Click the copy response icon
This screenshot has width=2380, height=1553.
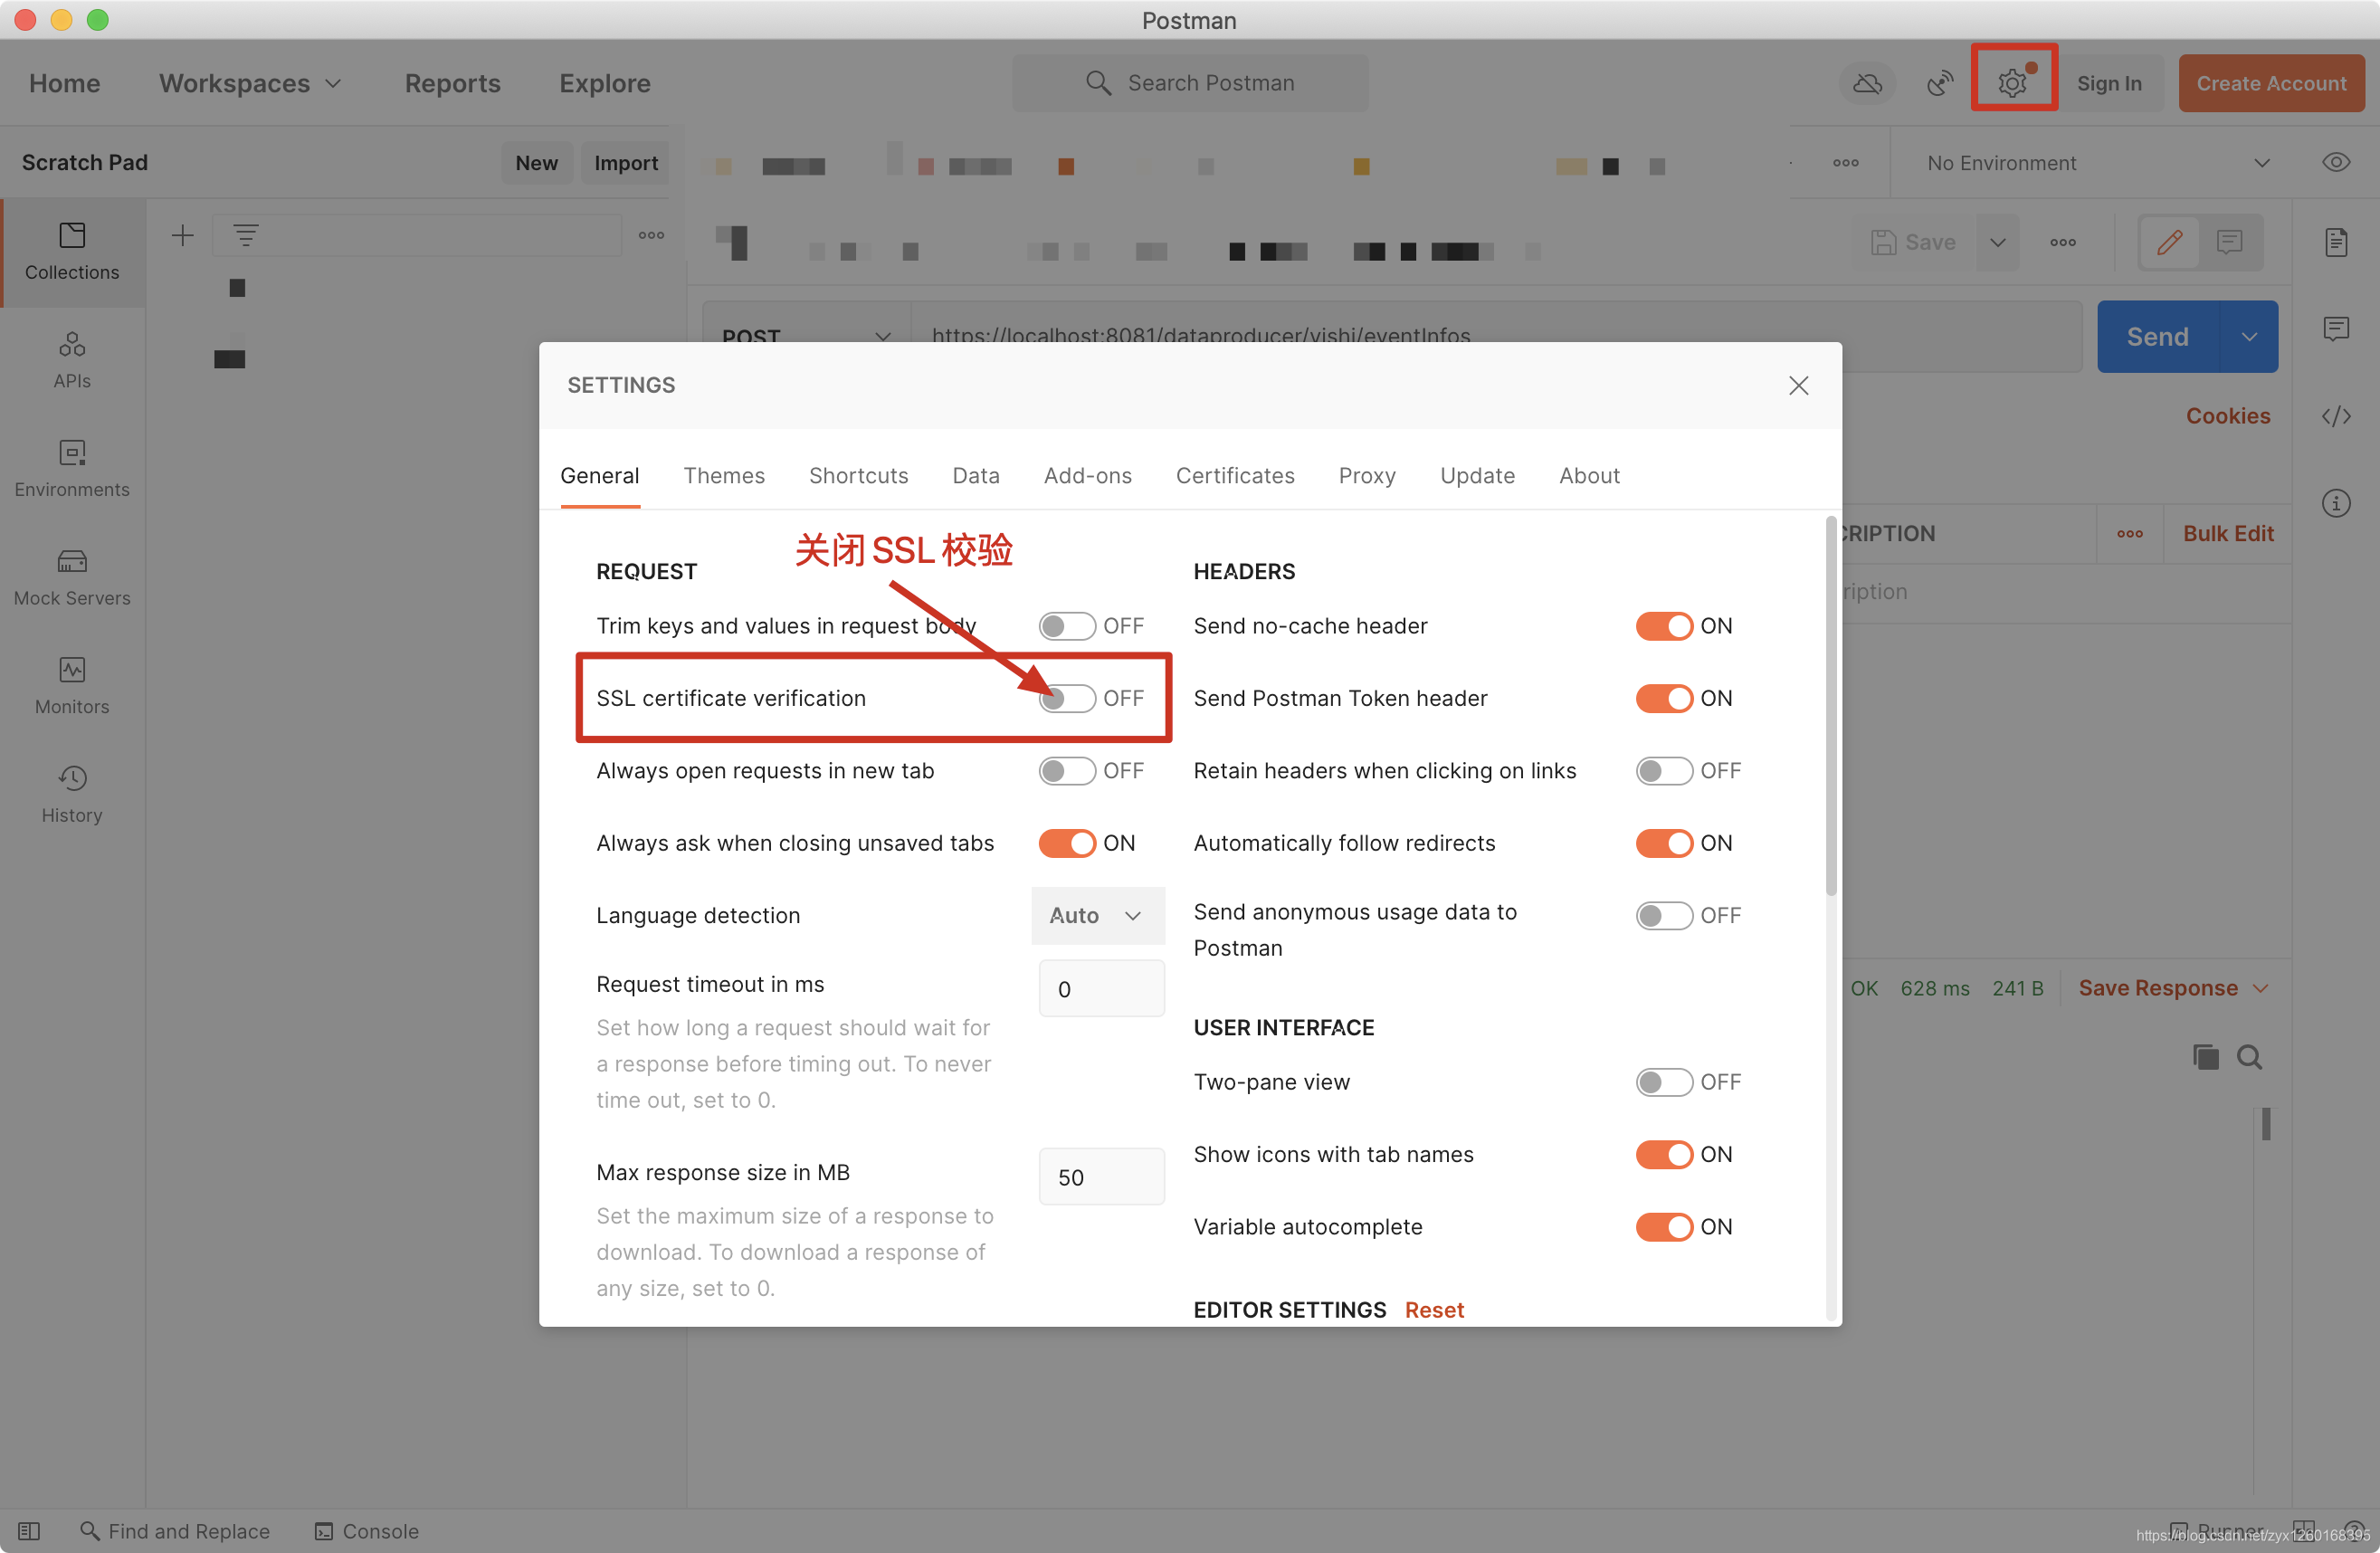[2205, 1056]
